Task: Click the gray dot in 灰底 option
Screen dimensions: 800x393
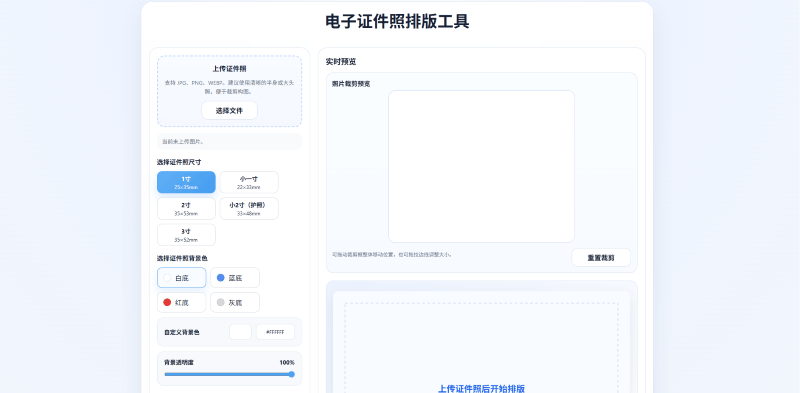Action: (220, 303)
